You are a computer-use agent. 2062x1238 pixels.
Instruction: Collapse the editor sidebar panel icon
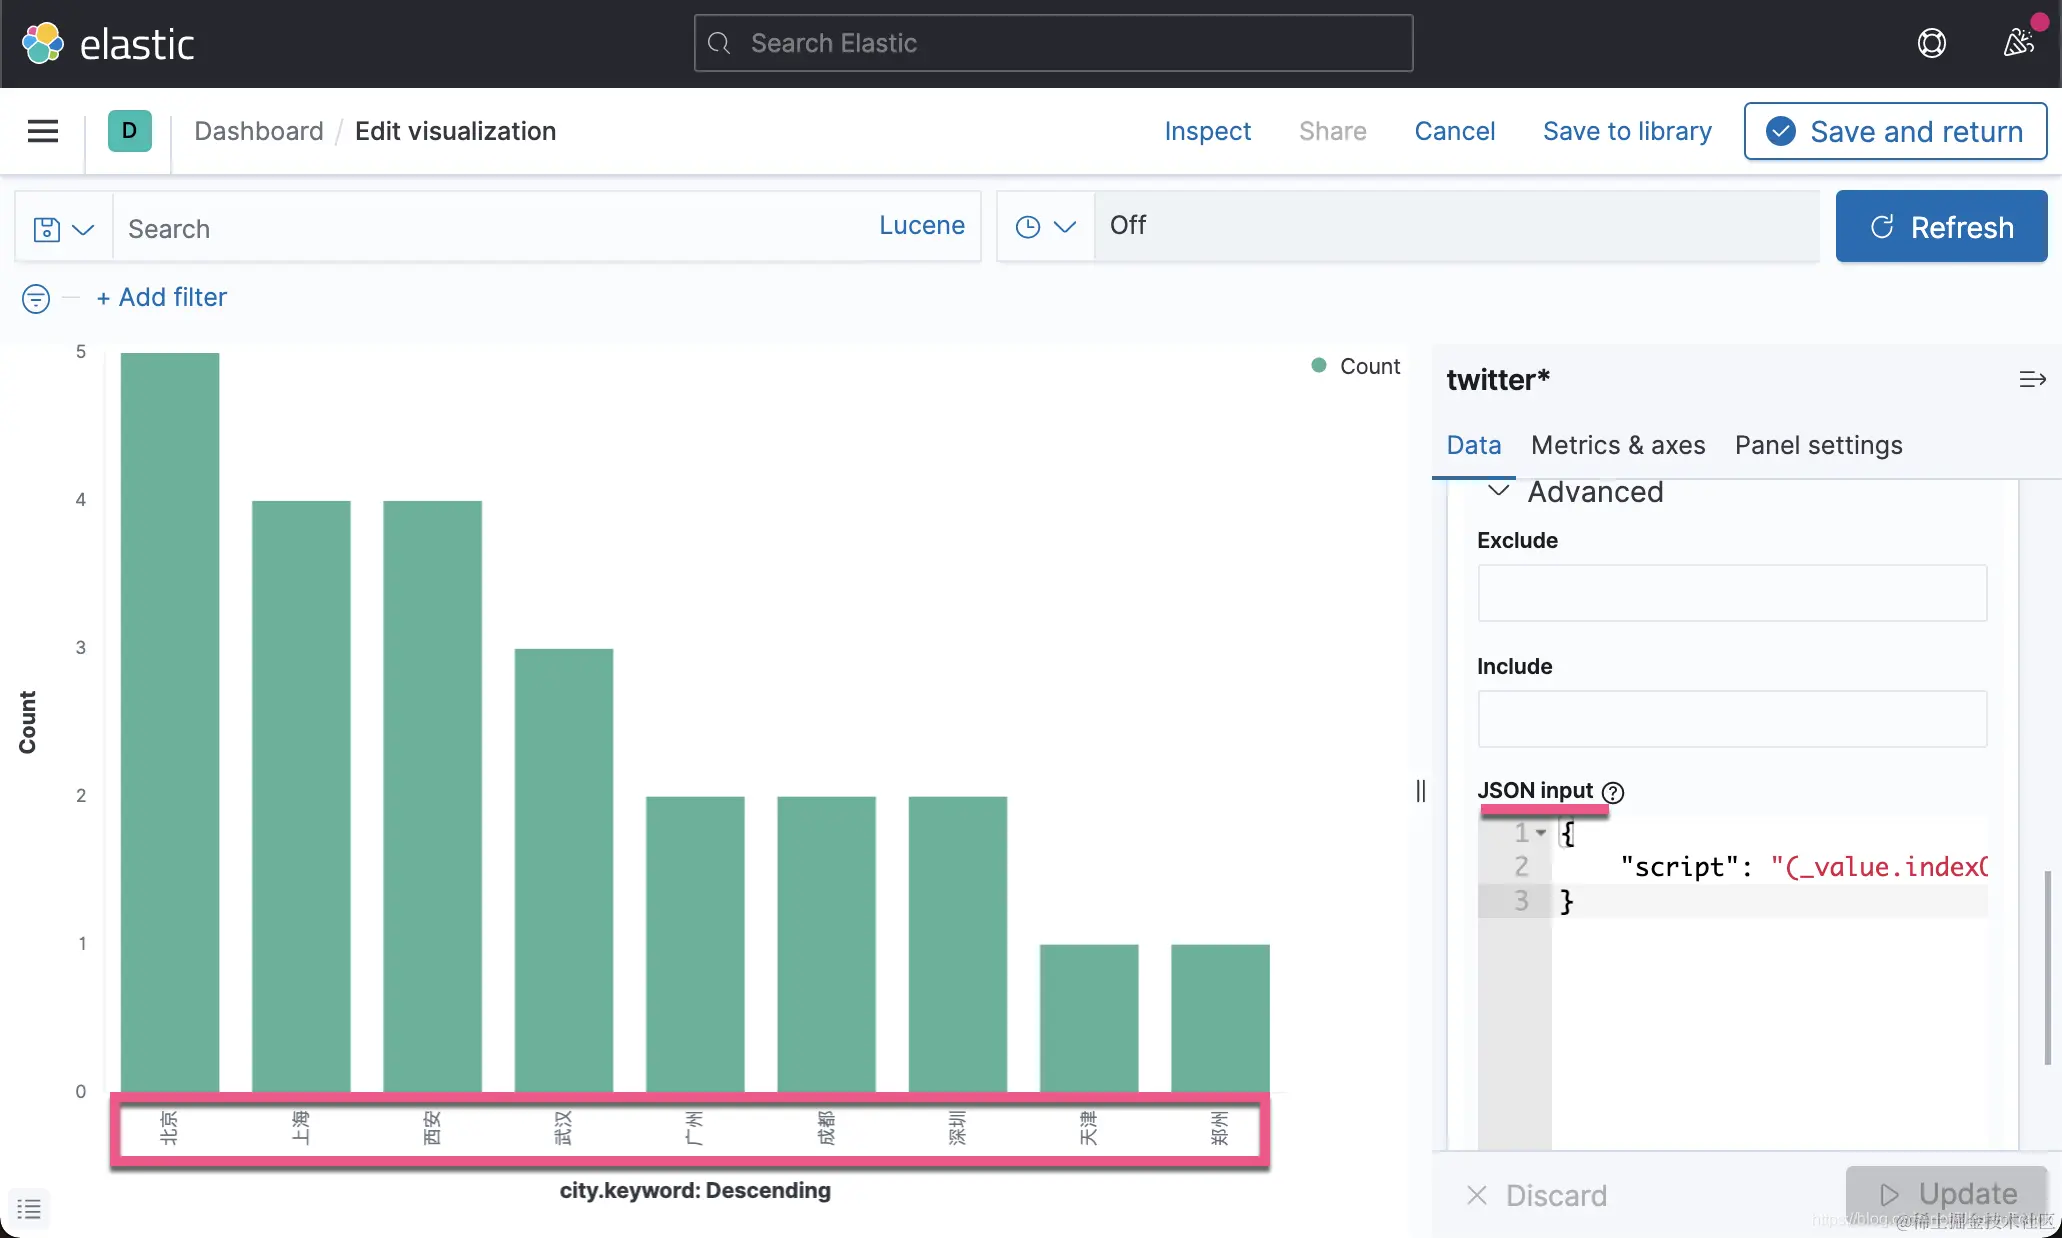tap(2032, 380)
